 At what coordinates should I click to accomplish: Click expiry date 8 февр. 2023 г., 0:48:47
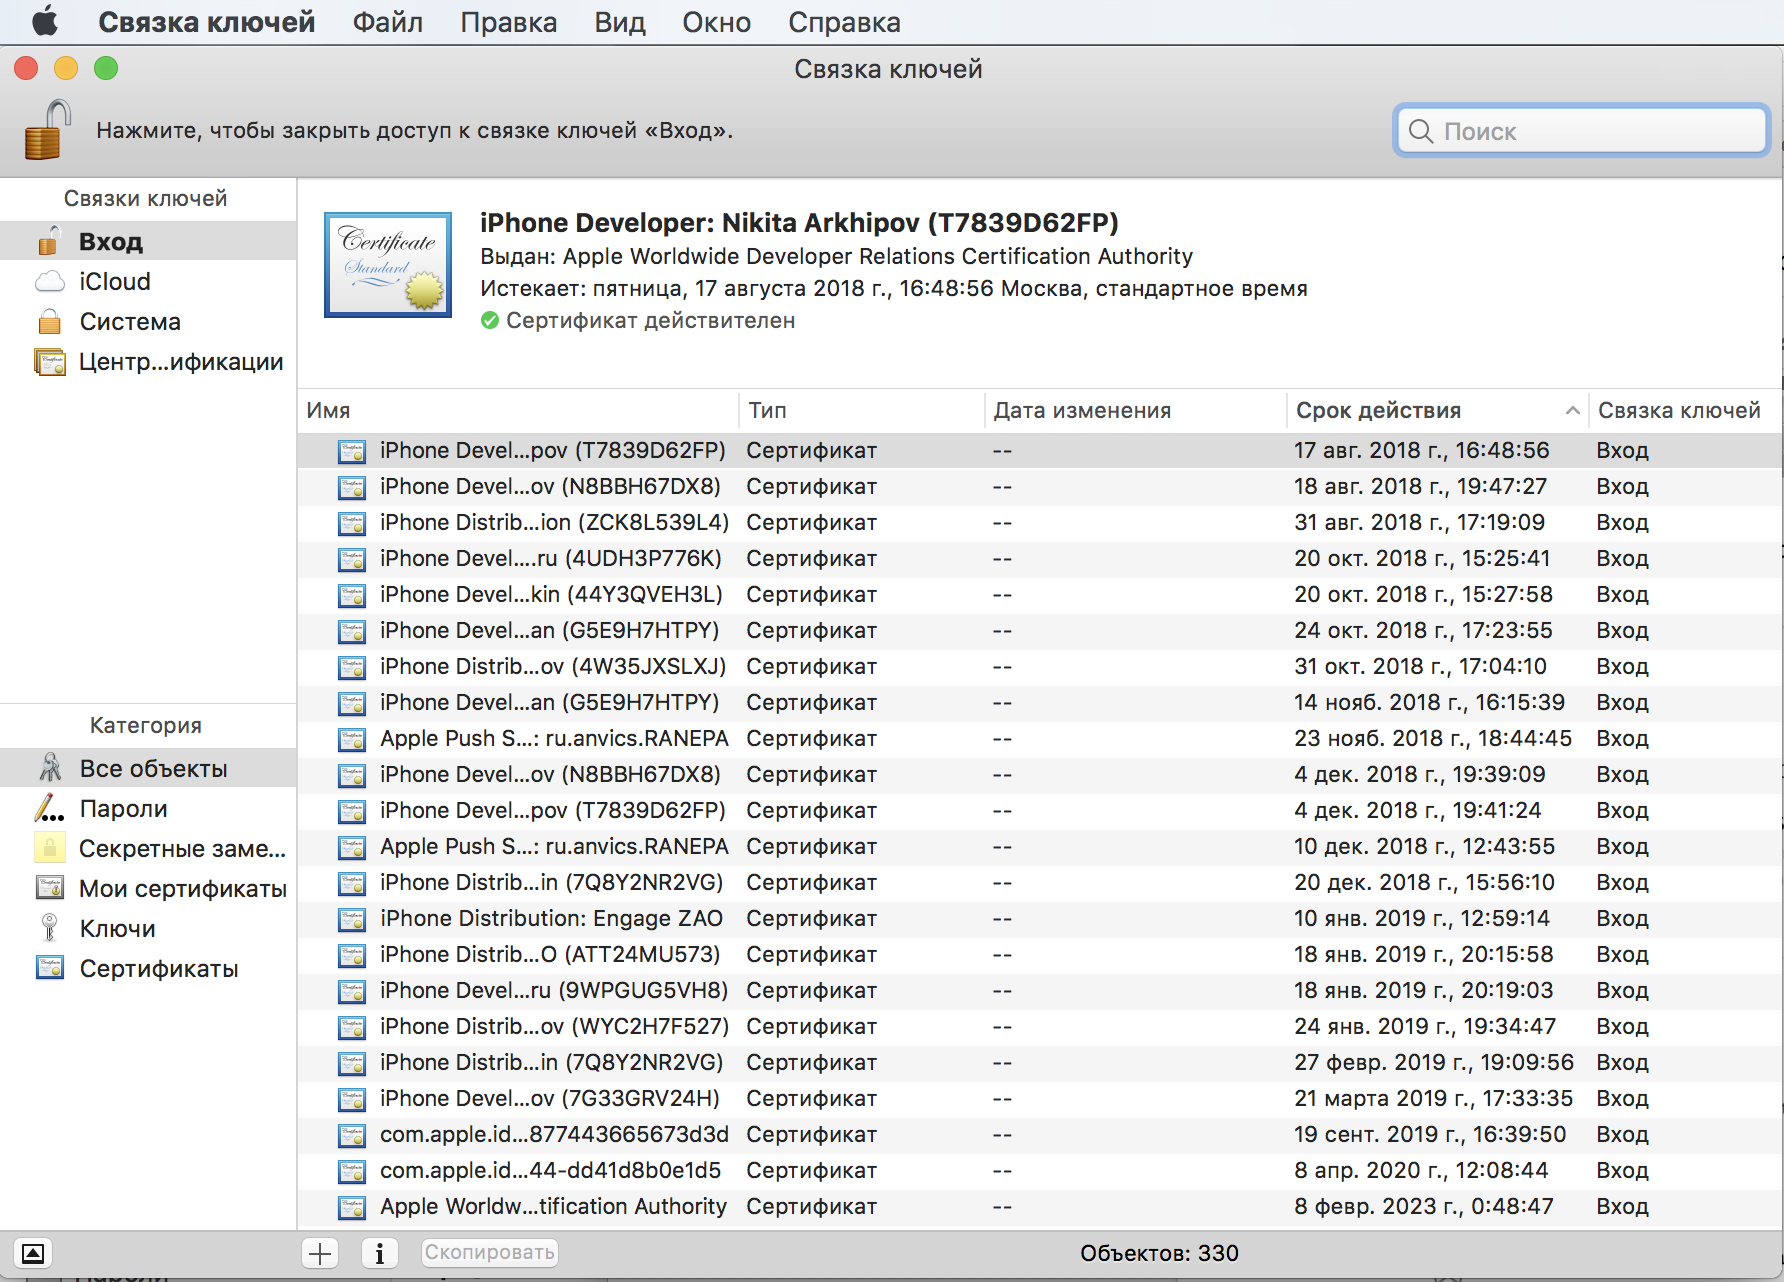pyautogui.click(x=1424, y=1206)
